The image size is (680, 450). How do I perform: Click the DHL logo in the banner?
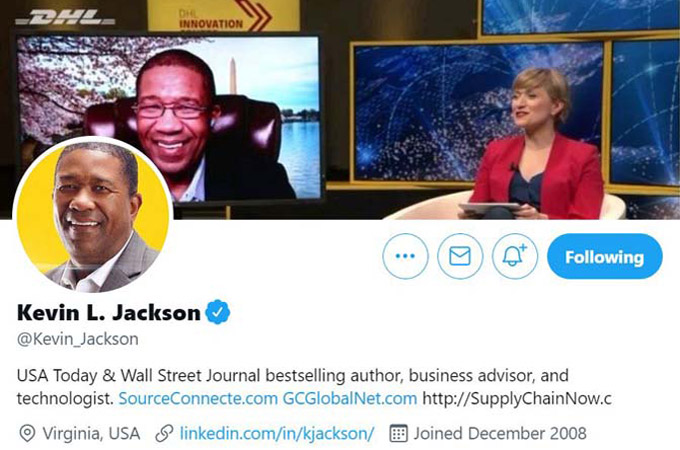point(66,18)
